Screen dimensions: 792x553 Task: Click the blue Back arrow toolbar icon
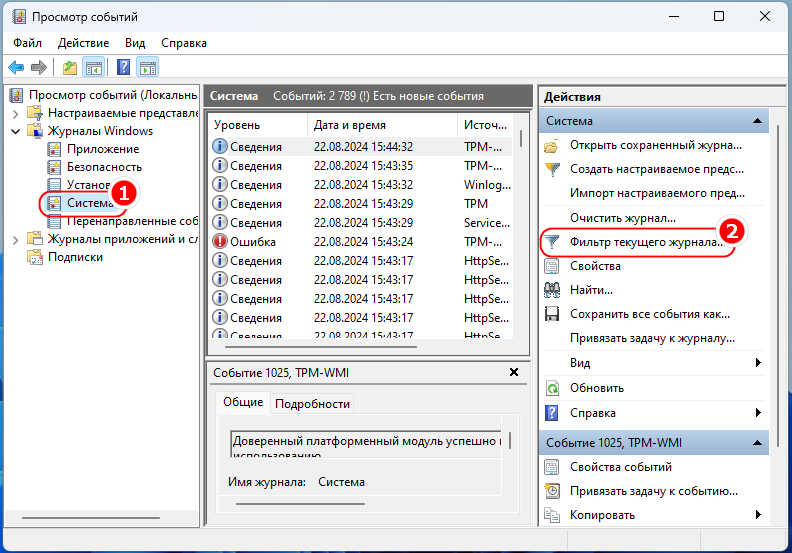point(16,67)
